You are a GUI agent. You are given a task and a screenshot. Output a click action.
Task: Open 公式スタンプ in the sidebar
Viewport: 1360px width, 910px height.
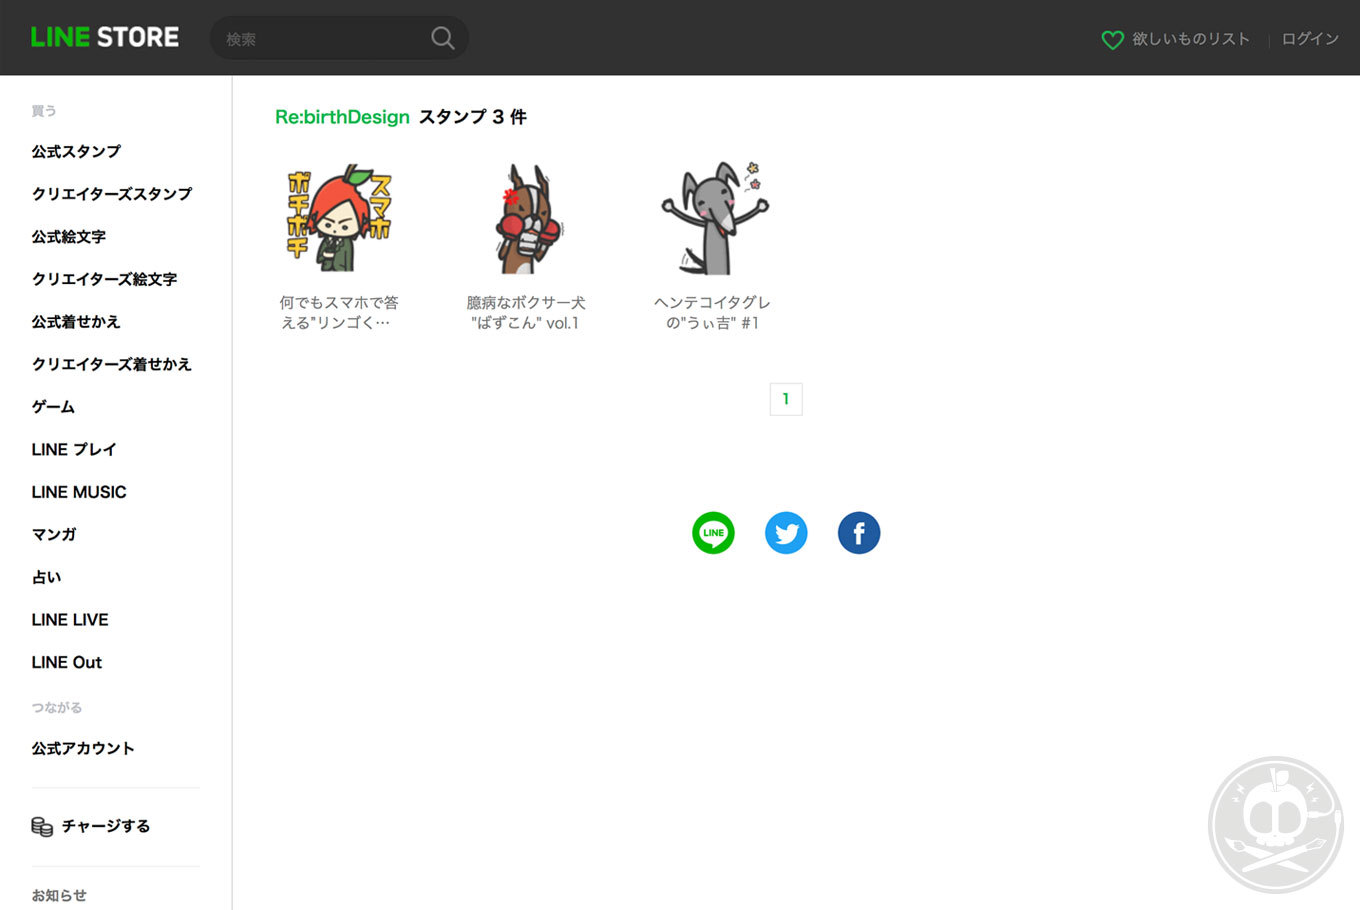76,152
